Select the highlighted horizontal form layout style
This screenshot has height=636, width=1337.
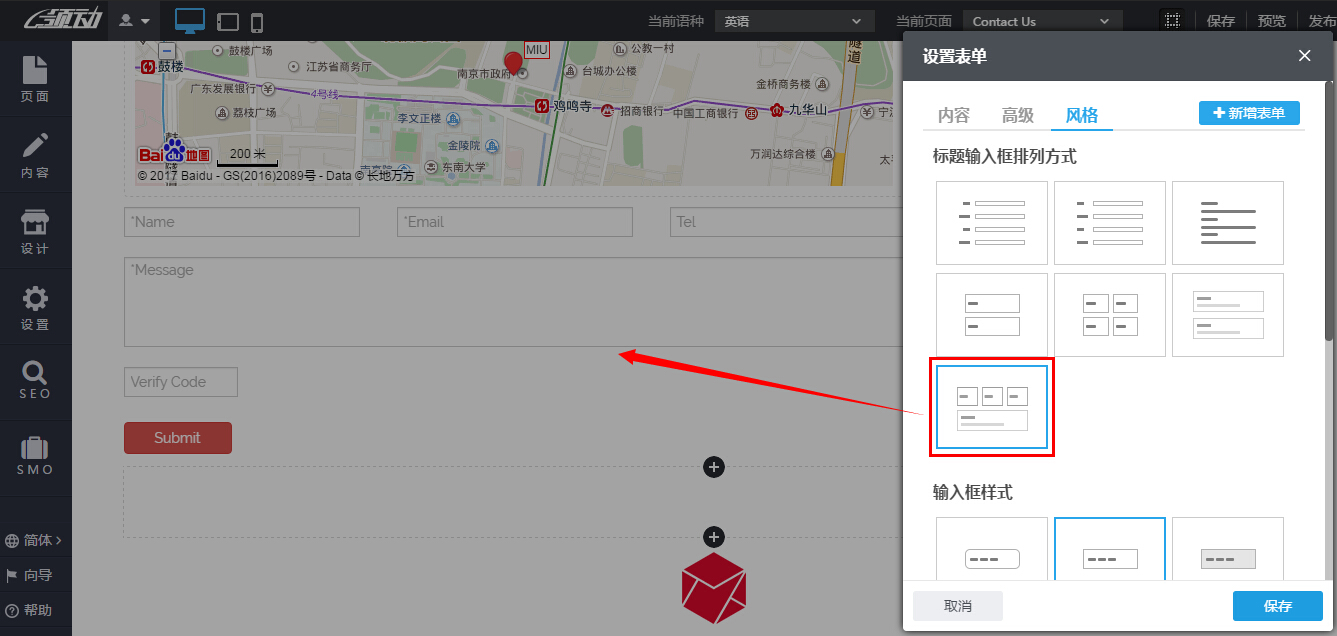click(x=991, y=406)
